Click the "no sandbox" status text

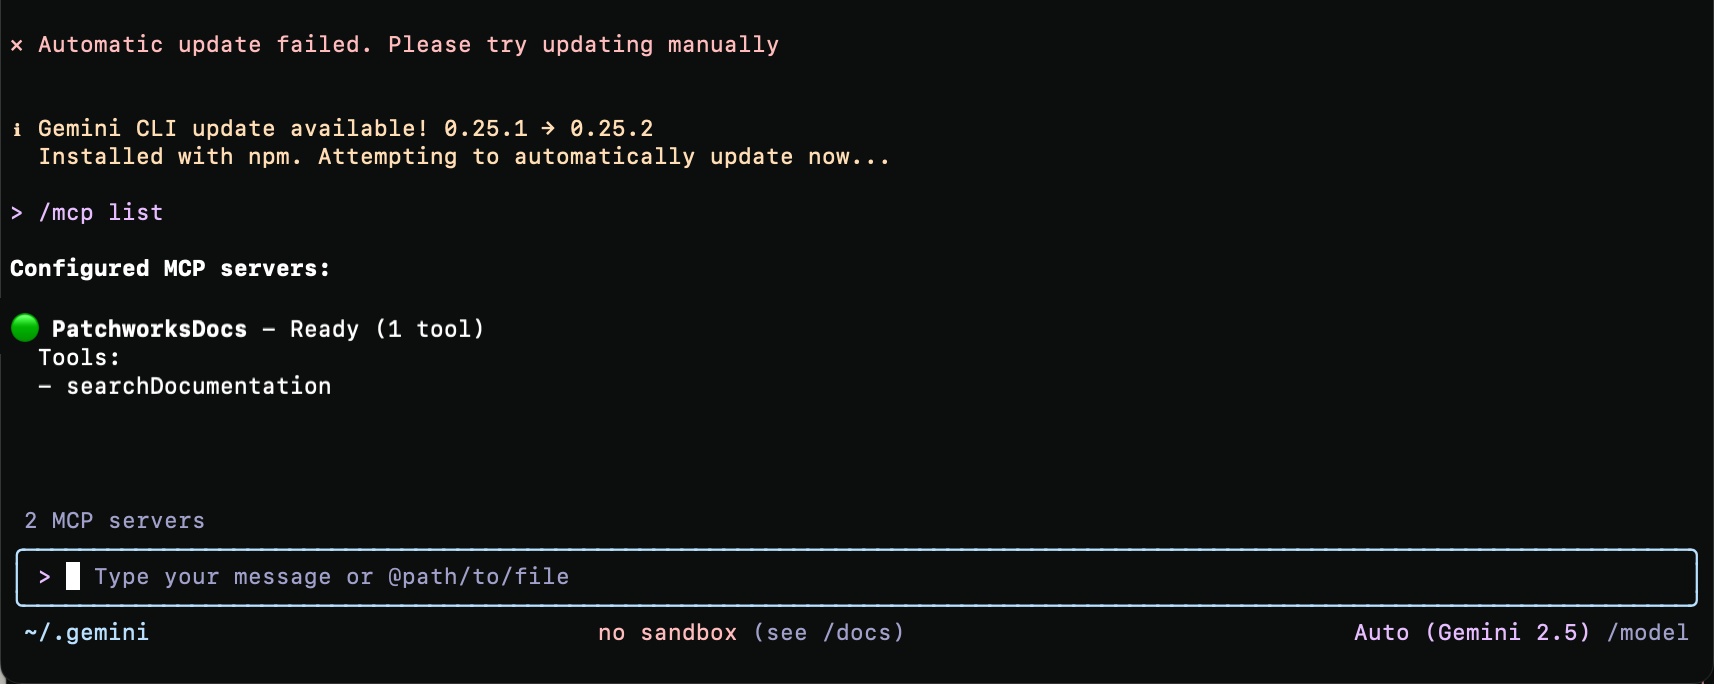(667, 632)
